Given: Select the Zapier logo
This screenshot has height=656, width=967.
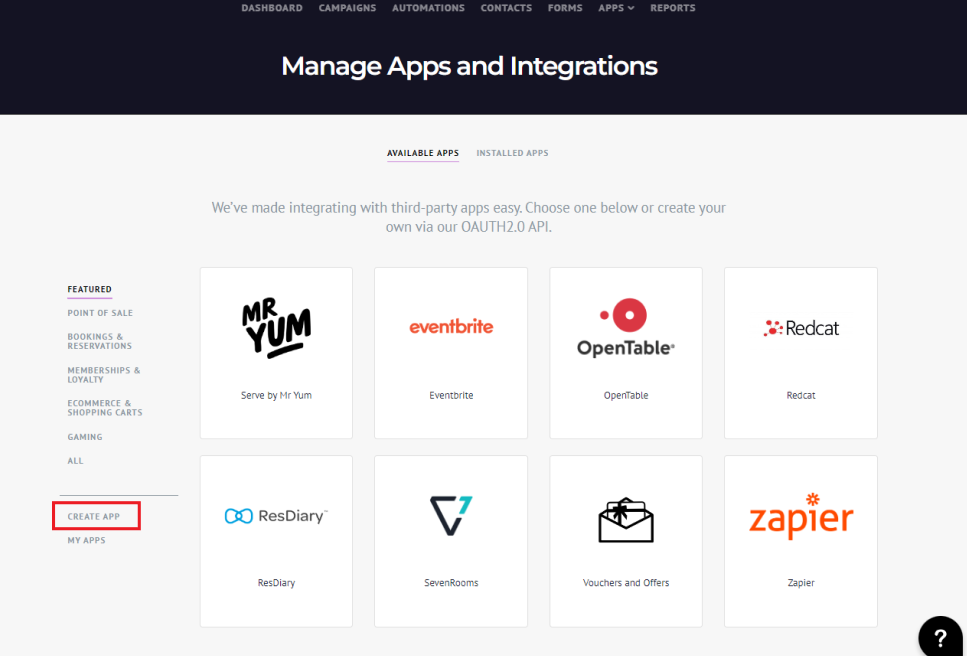Looking at the screenshot, I should pos(801,517).
